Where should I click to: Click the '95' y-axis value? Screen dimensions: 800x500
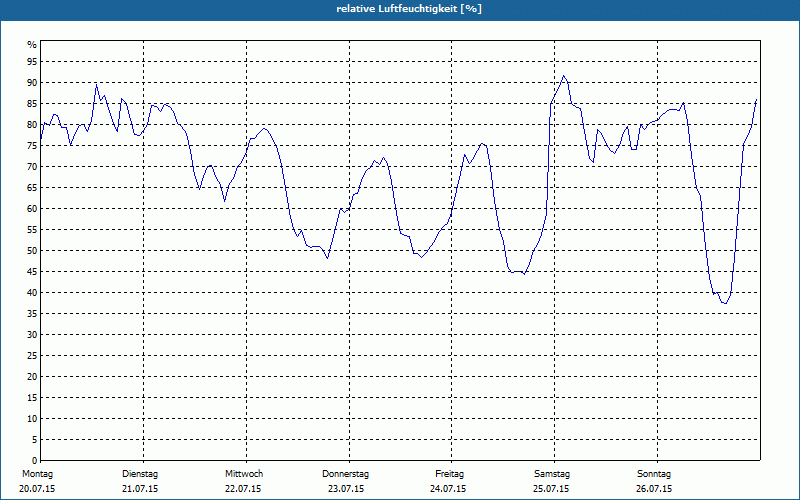coord(32,62)
